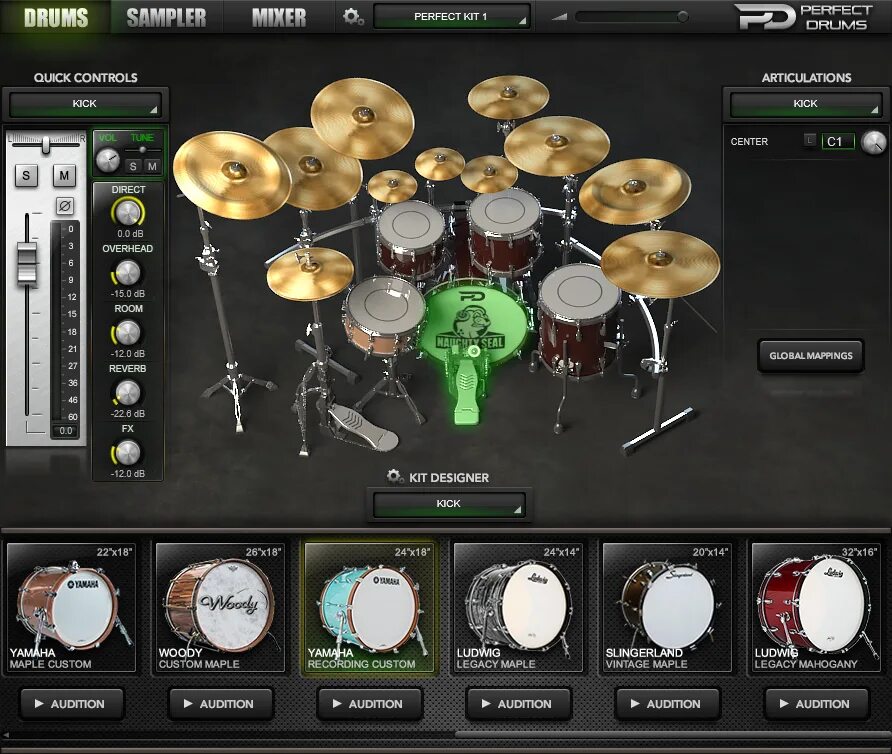Viewport: 892px width, 754px height.
Task: Select the Slingerland Vintage Maple 20"x14" thumbnail
Action: (x=667, y=608)
